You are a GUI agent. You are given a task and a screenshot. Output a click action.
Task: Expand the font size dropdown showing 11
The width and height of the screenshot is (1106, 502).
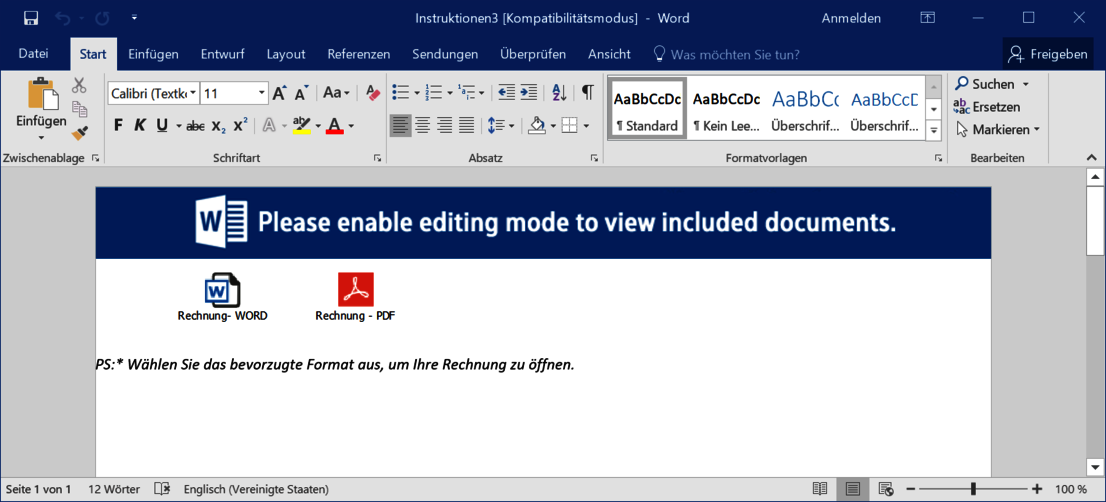pyautogui.click(x=262, y=93)
